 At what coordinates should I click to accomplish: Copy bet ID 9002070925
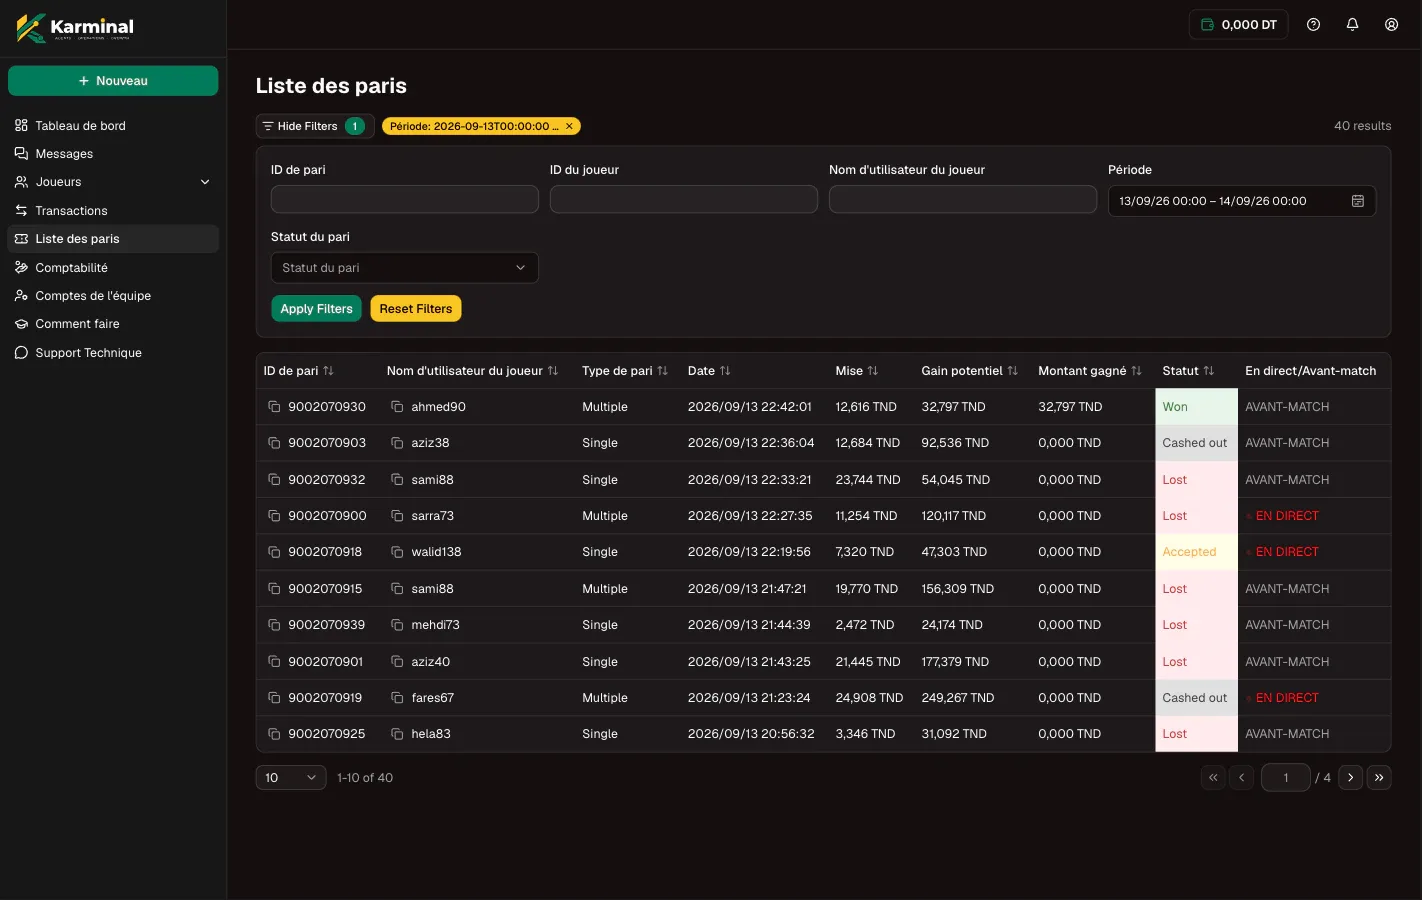click(274, 734)
